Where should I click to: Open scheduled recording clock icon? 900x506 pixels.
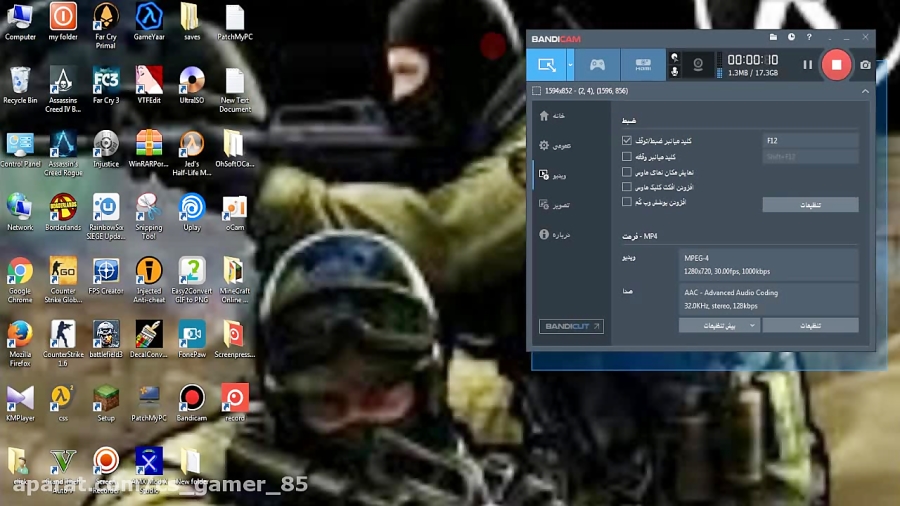coord(791,37)
